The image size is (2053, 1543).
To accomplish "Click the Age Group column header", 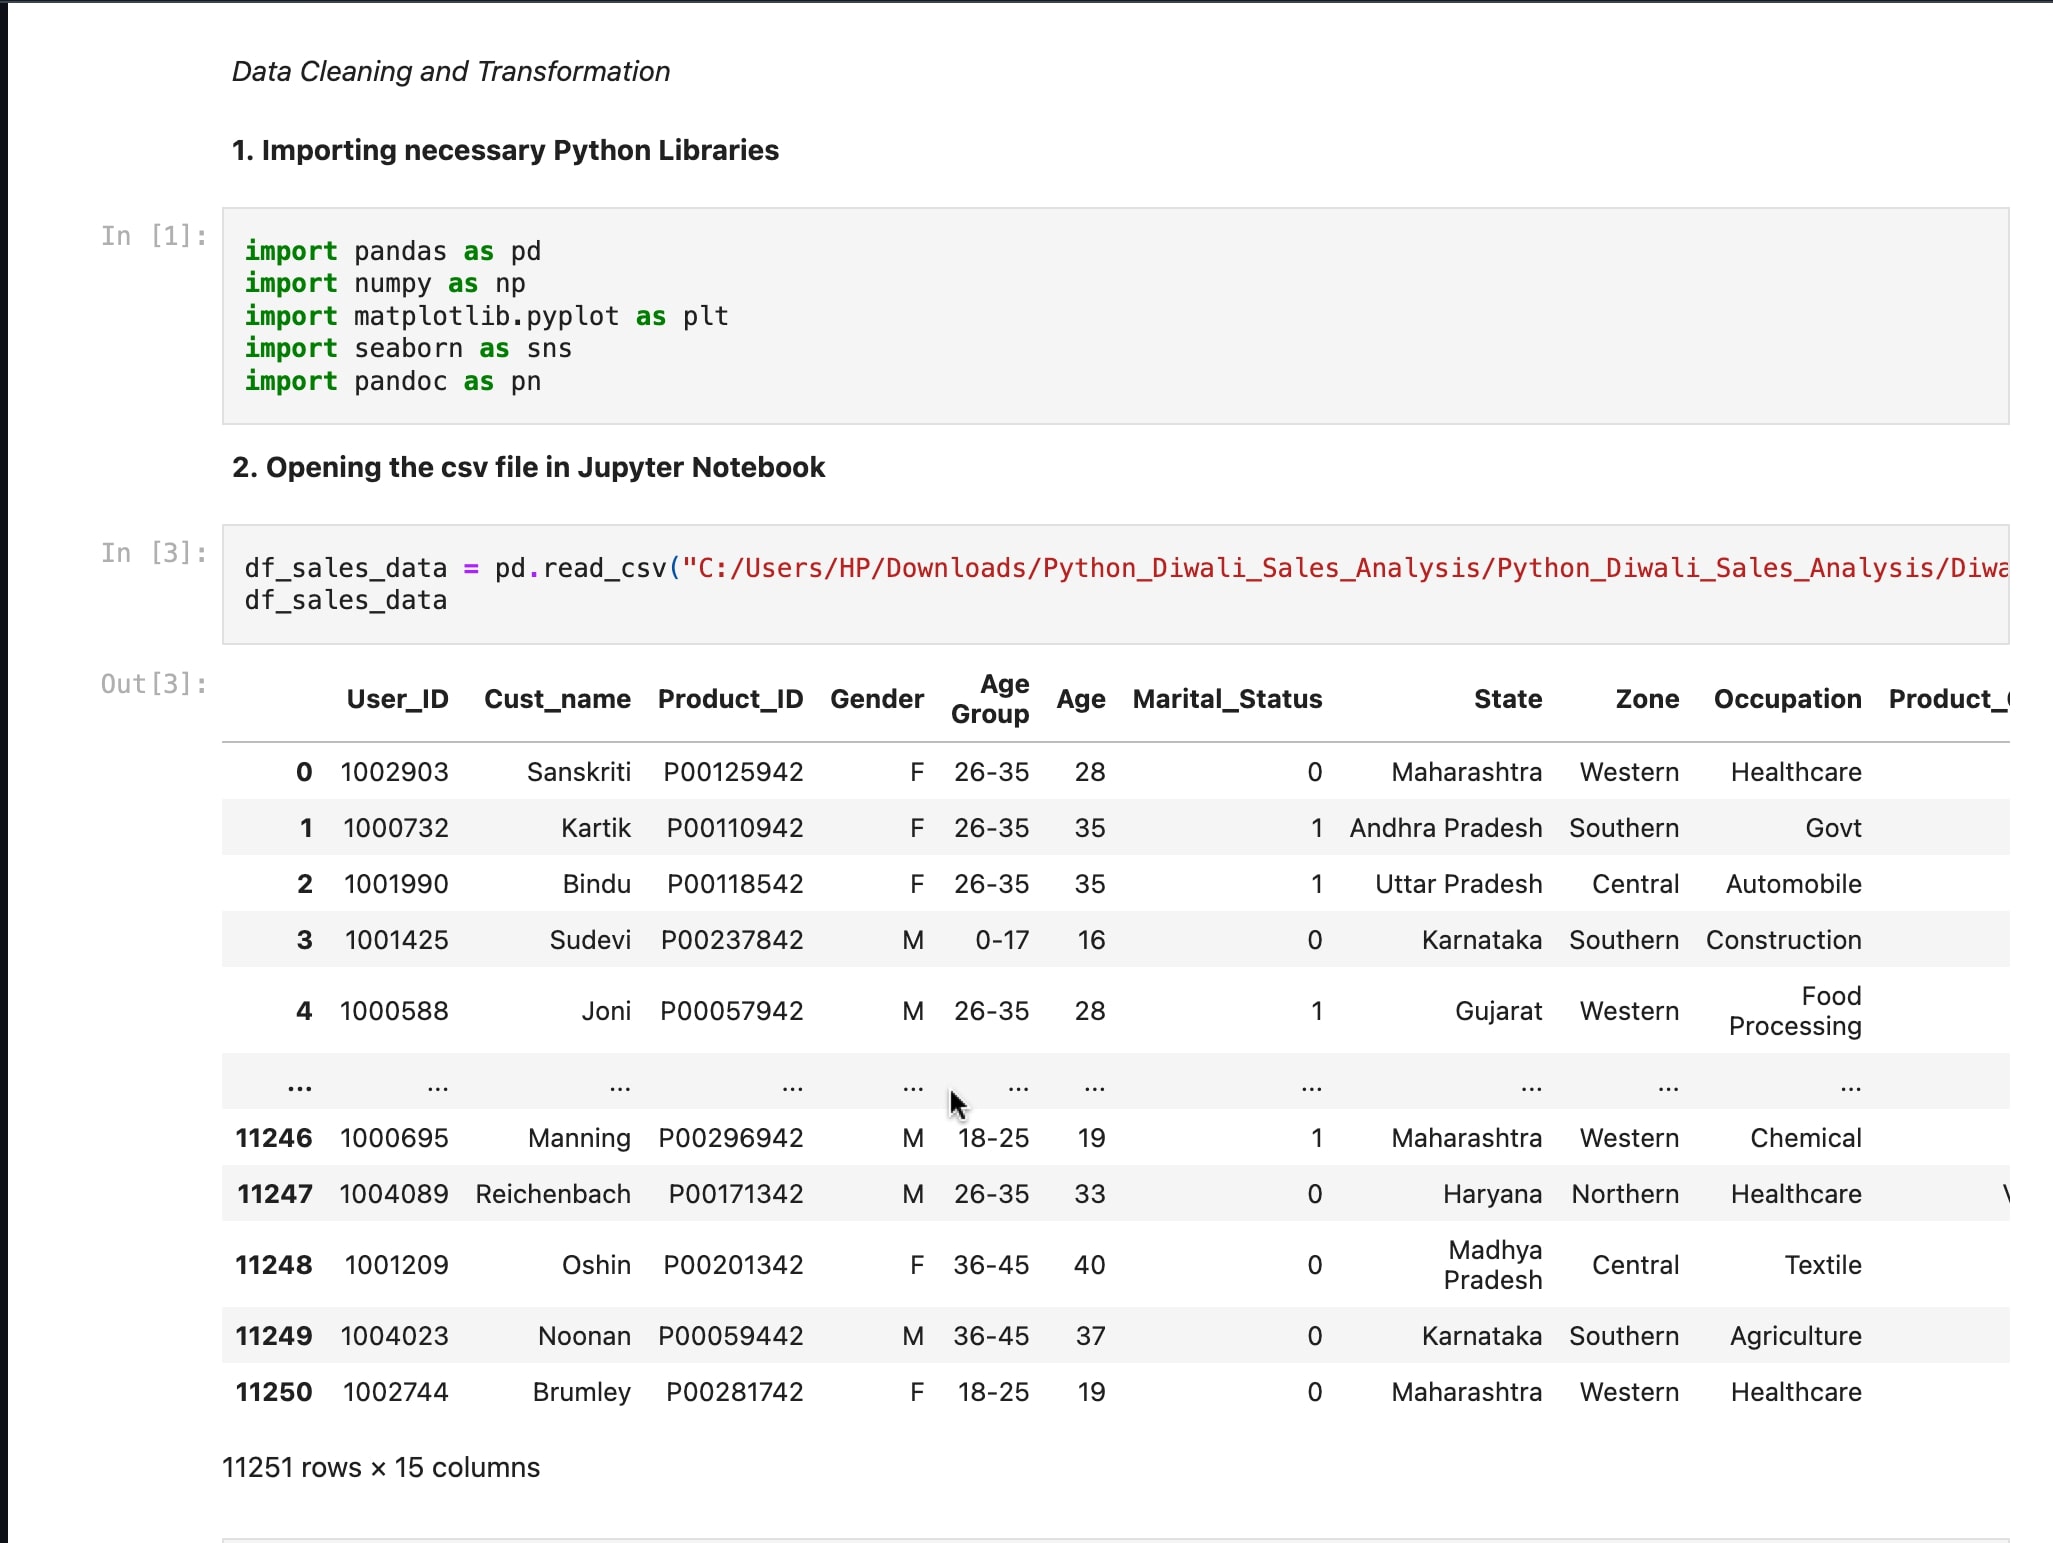I will (x=990, y=699).
